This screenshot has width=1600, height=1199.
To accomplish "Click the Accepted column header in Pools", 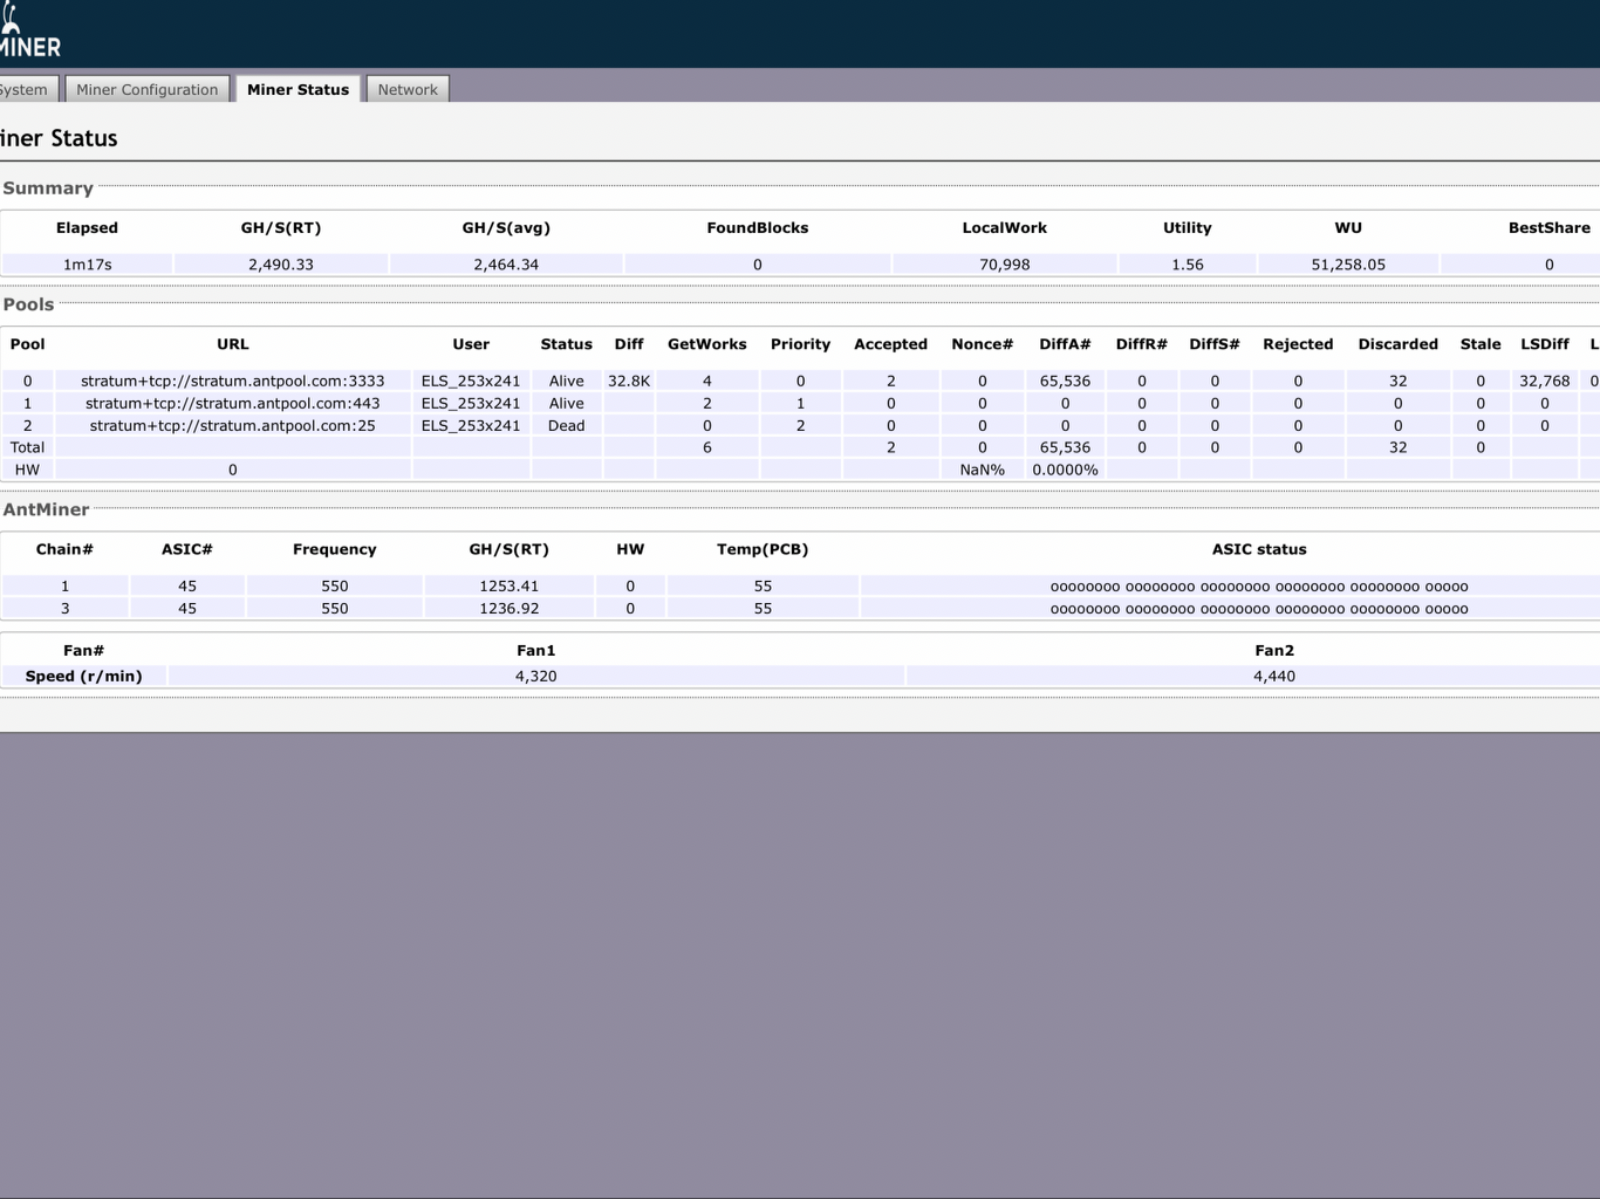I will [890, 344].
